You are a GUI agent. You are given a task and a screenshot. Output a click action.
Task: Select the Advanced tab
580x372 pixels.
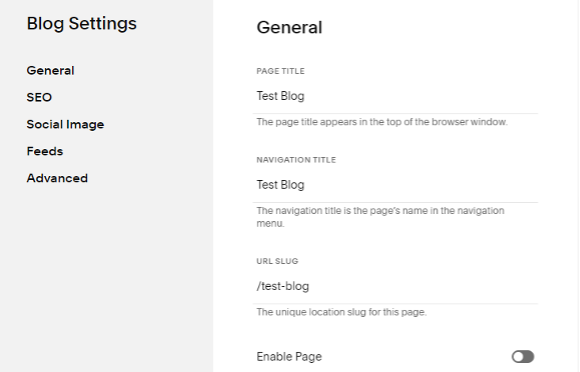pos(57,178)
